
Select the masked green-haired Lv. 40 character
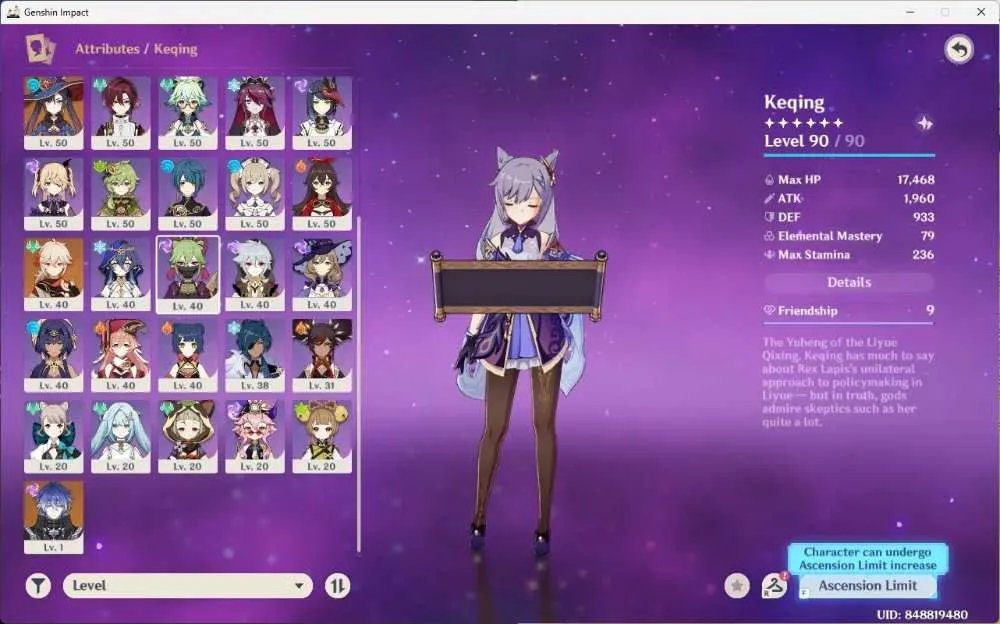click(x=188, y=275)
